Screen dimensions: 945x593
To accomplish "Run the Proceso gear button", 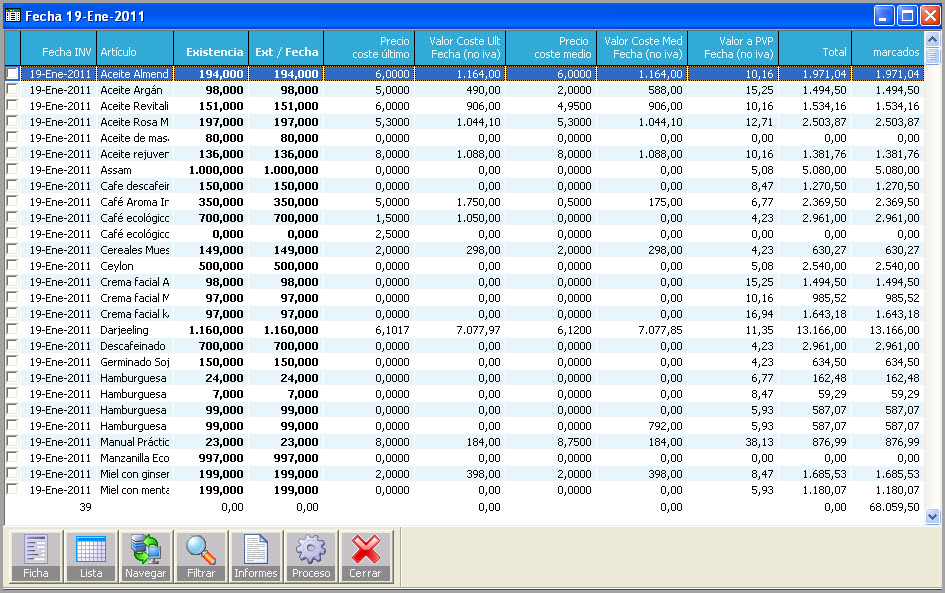I will pyautogui.click(x=311, y=556).
